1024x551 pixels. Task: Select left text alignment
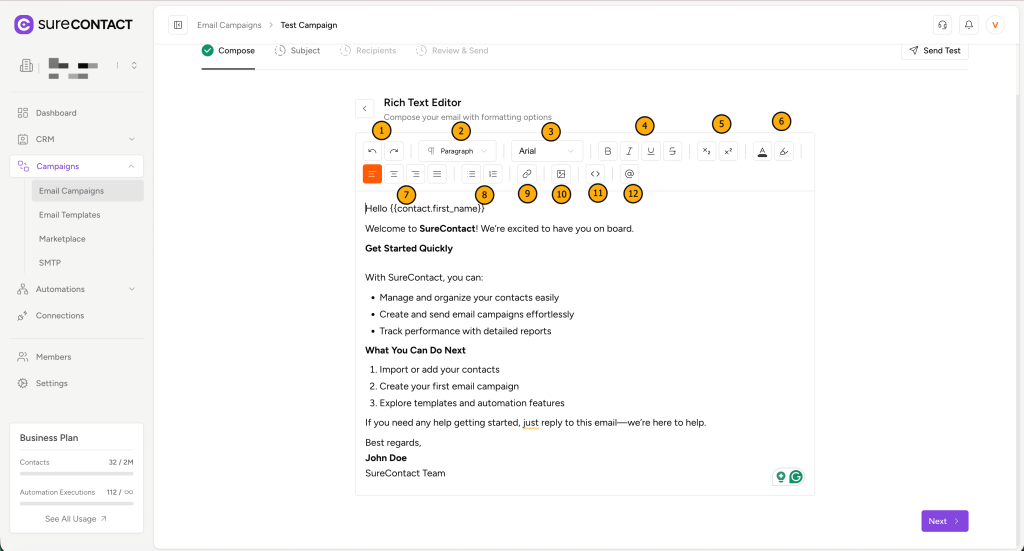pyautogui.click(x=372, y=174)
